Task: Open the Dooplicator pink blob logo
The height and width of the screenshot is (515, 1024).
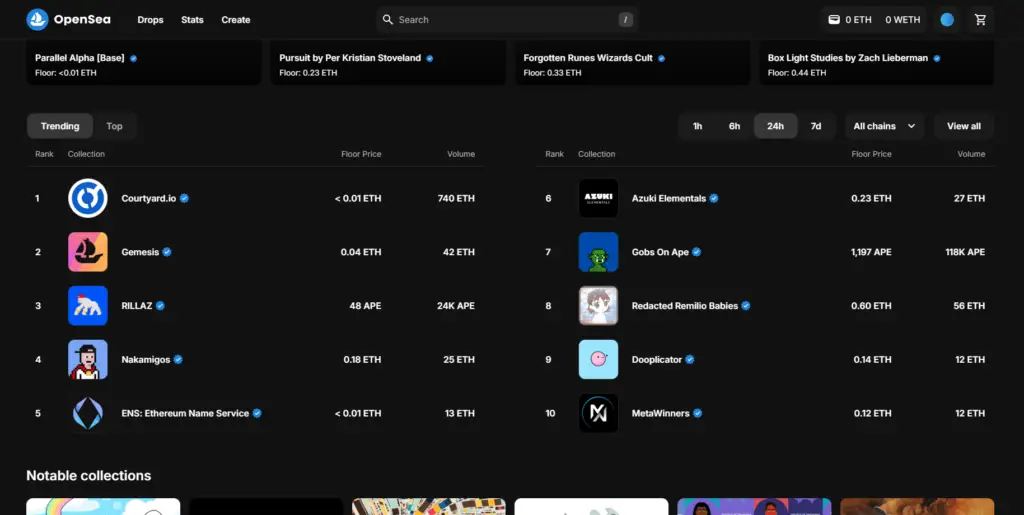Action: [x=598, y=360]
